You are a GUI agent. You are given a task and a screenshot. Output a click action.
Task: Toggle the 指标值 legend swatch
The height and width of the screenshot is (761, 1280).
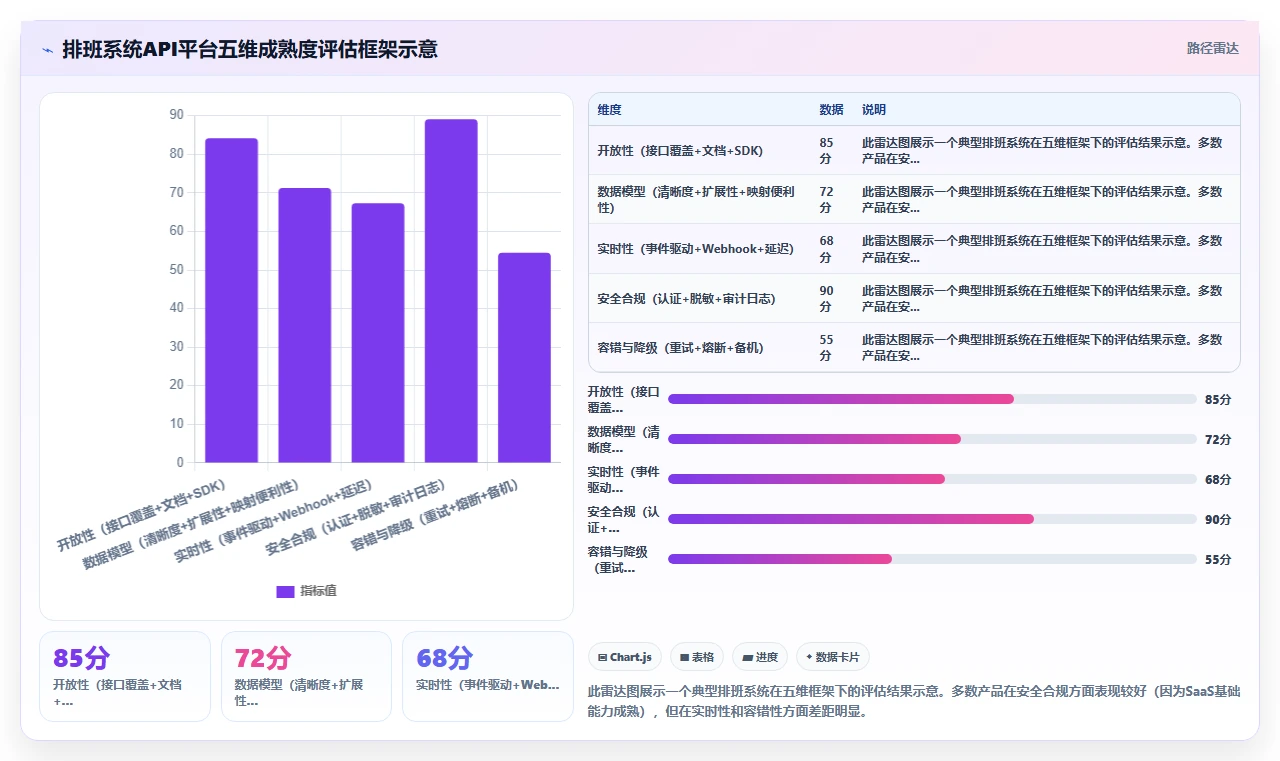285,591
